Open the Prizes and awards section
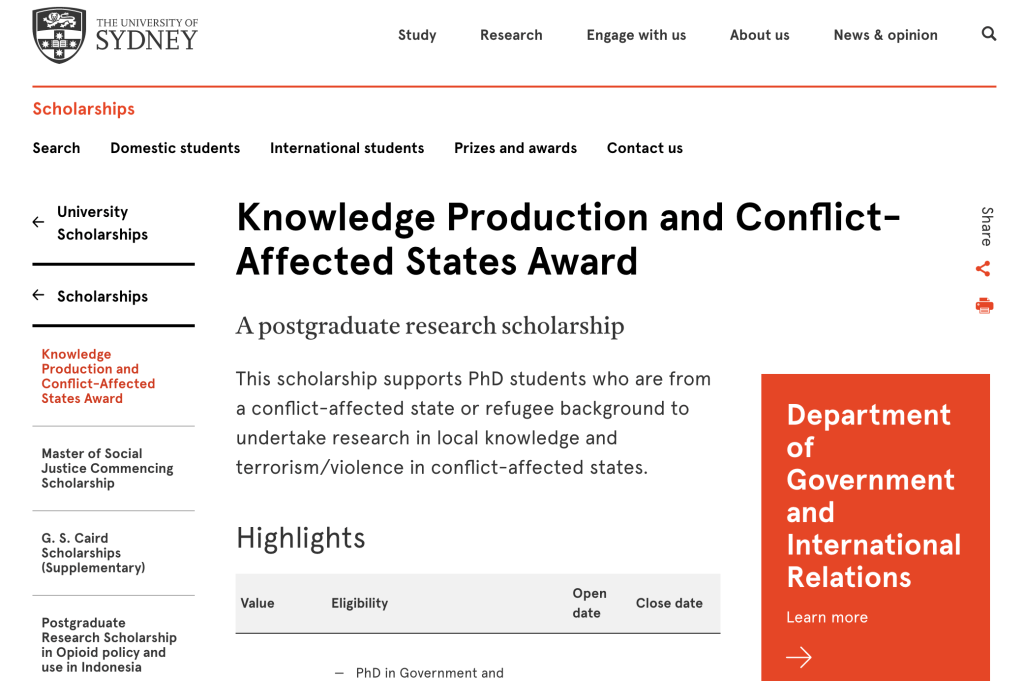The height and width of the screenshot is (681, 1023). (x=515, y=148)
